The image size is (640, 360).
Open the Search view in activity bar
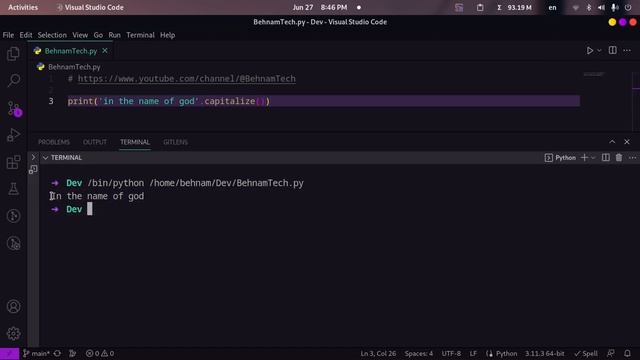coord(13,80)
